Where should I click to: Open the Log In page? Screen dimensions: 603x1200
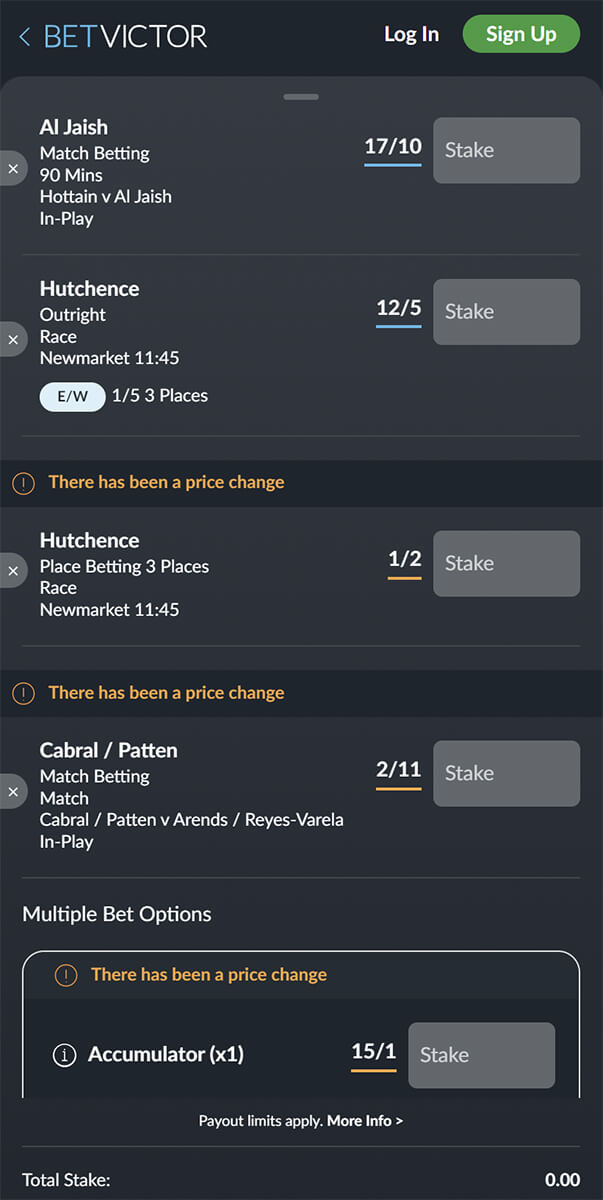pyautogui.click(x=411, y=34)
